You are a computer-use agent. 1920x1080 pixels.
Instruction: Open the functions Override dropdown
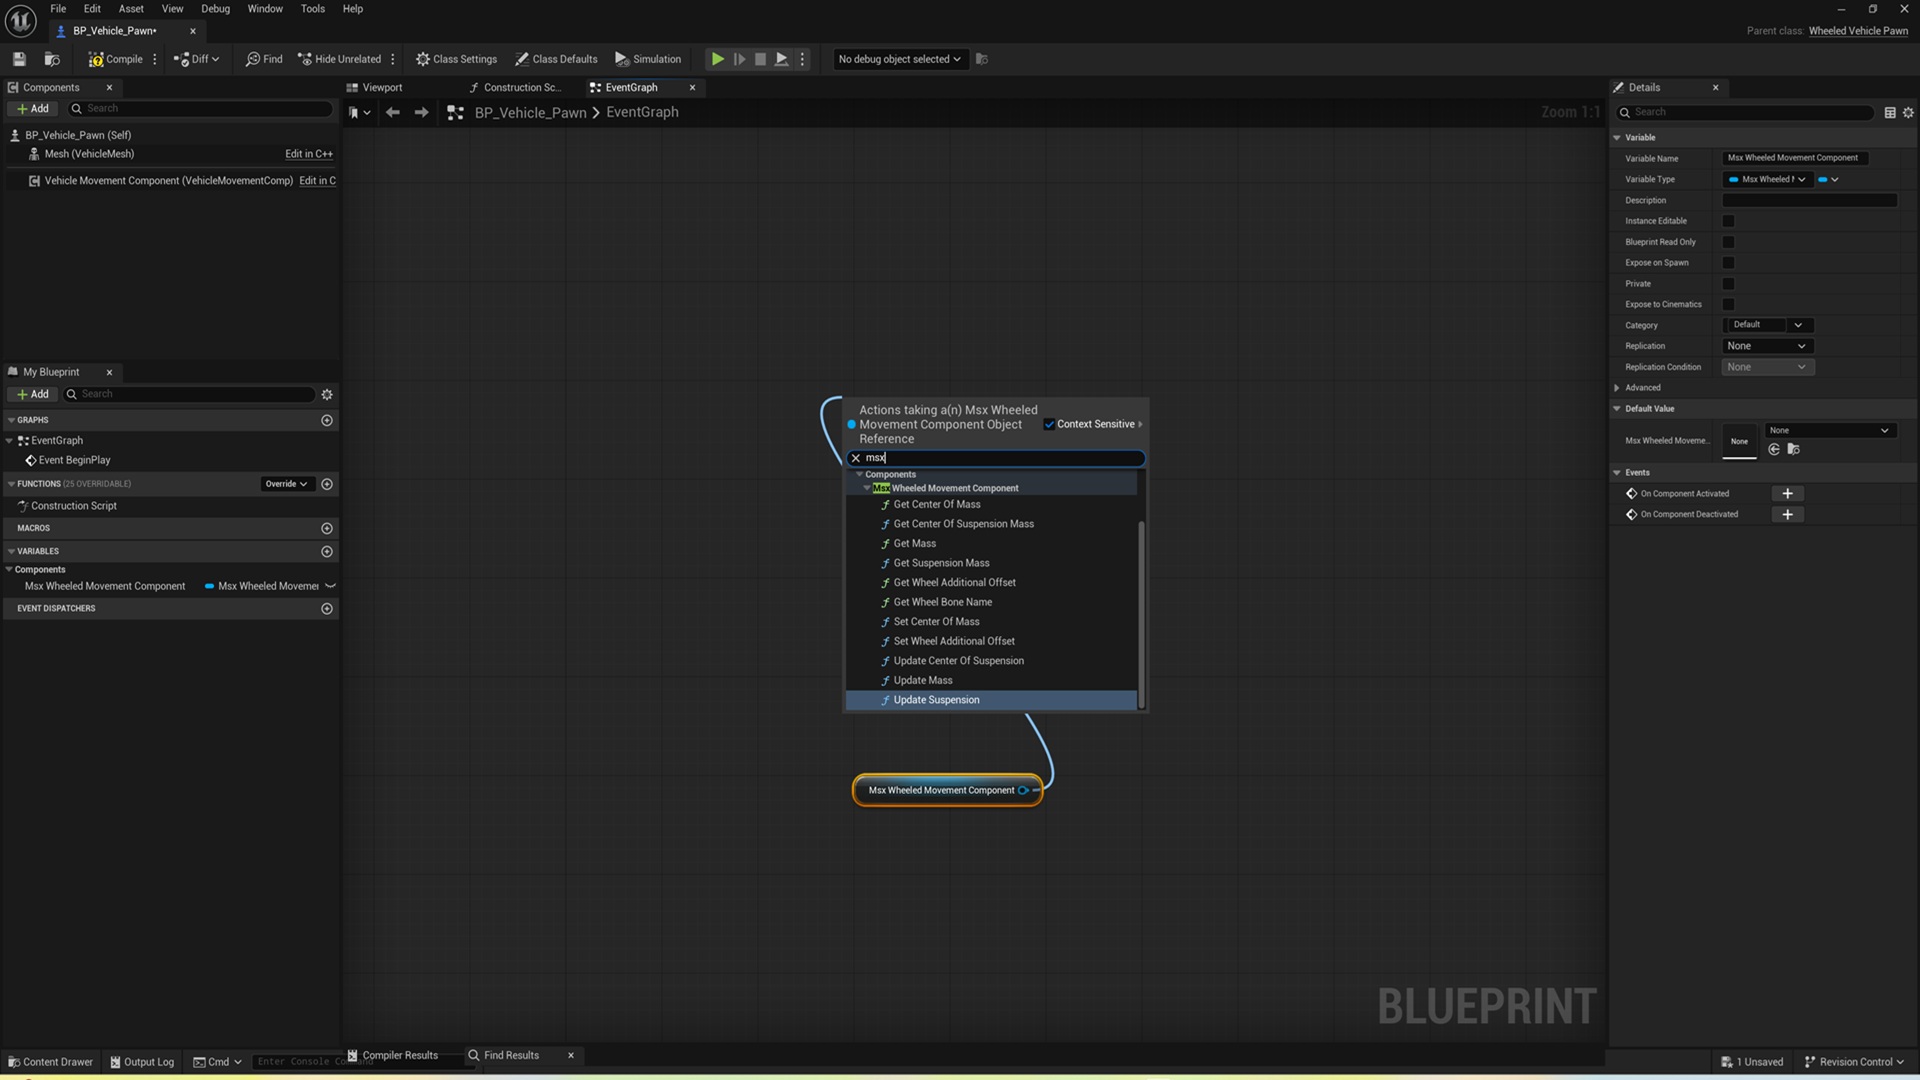[x=286, y=484]
